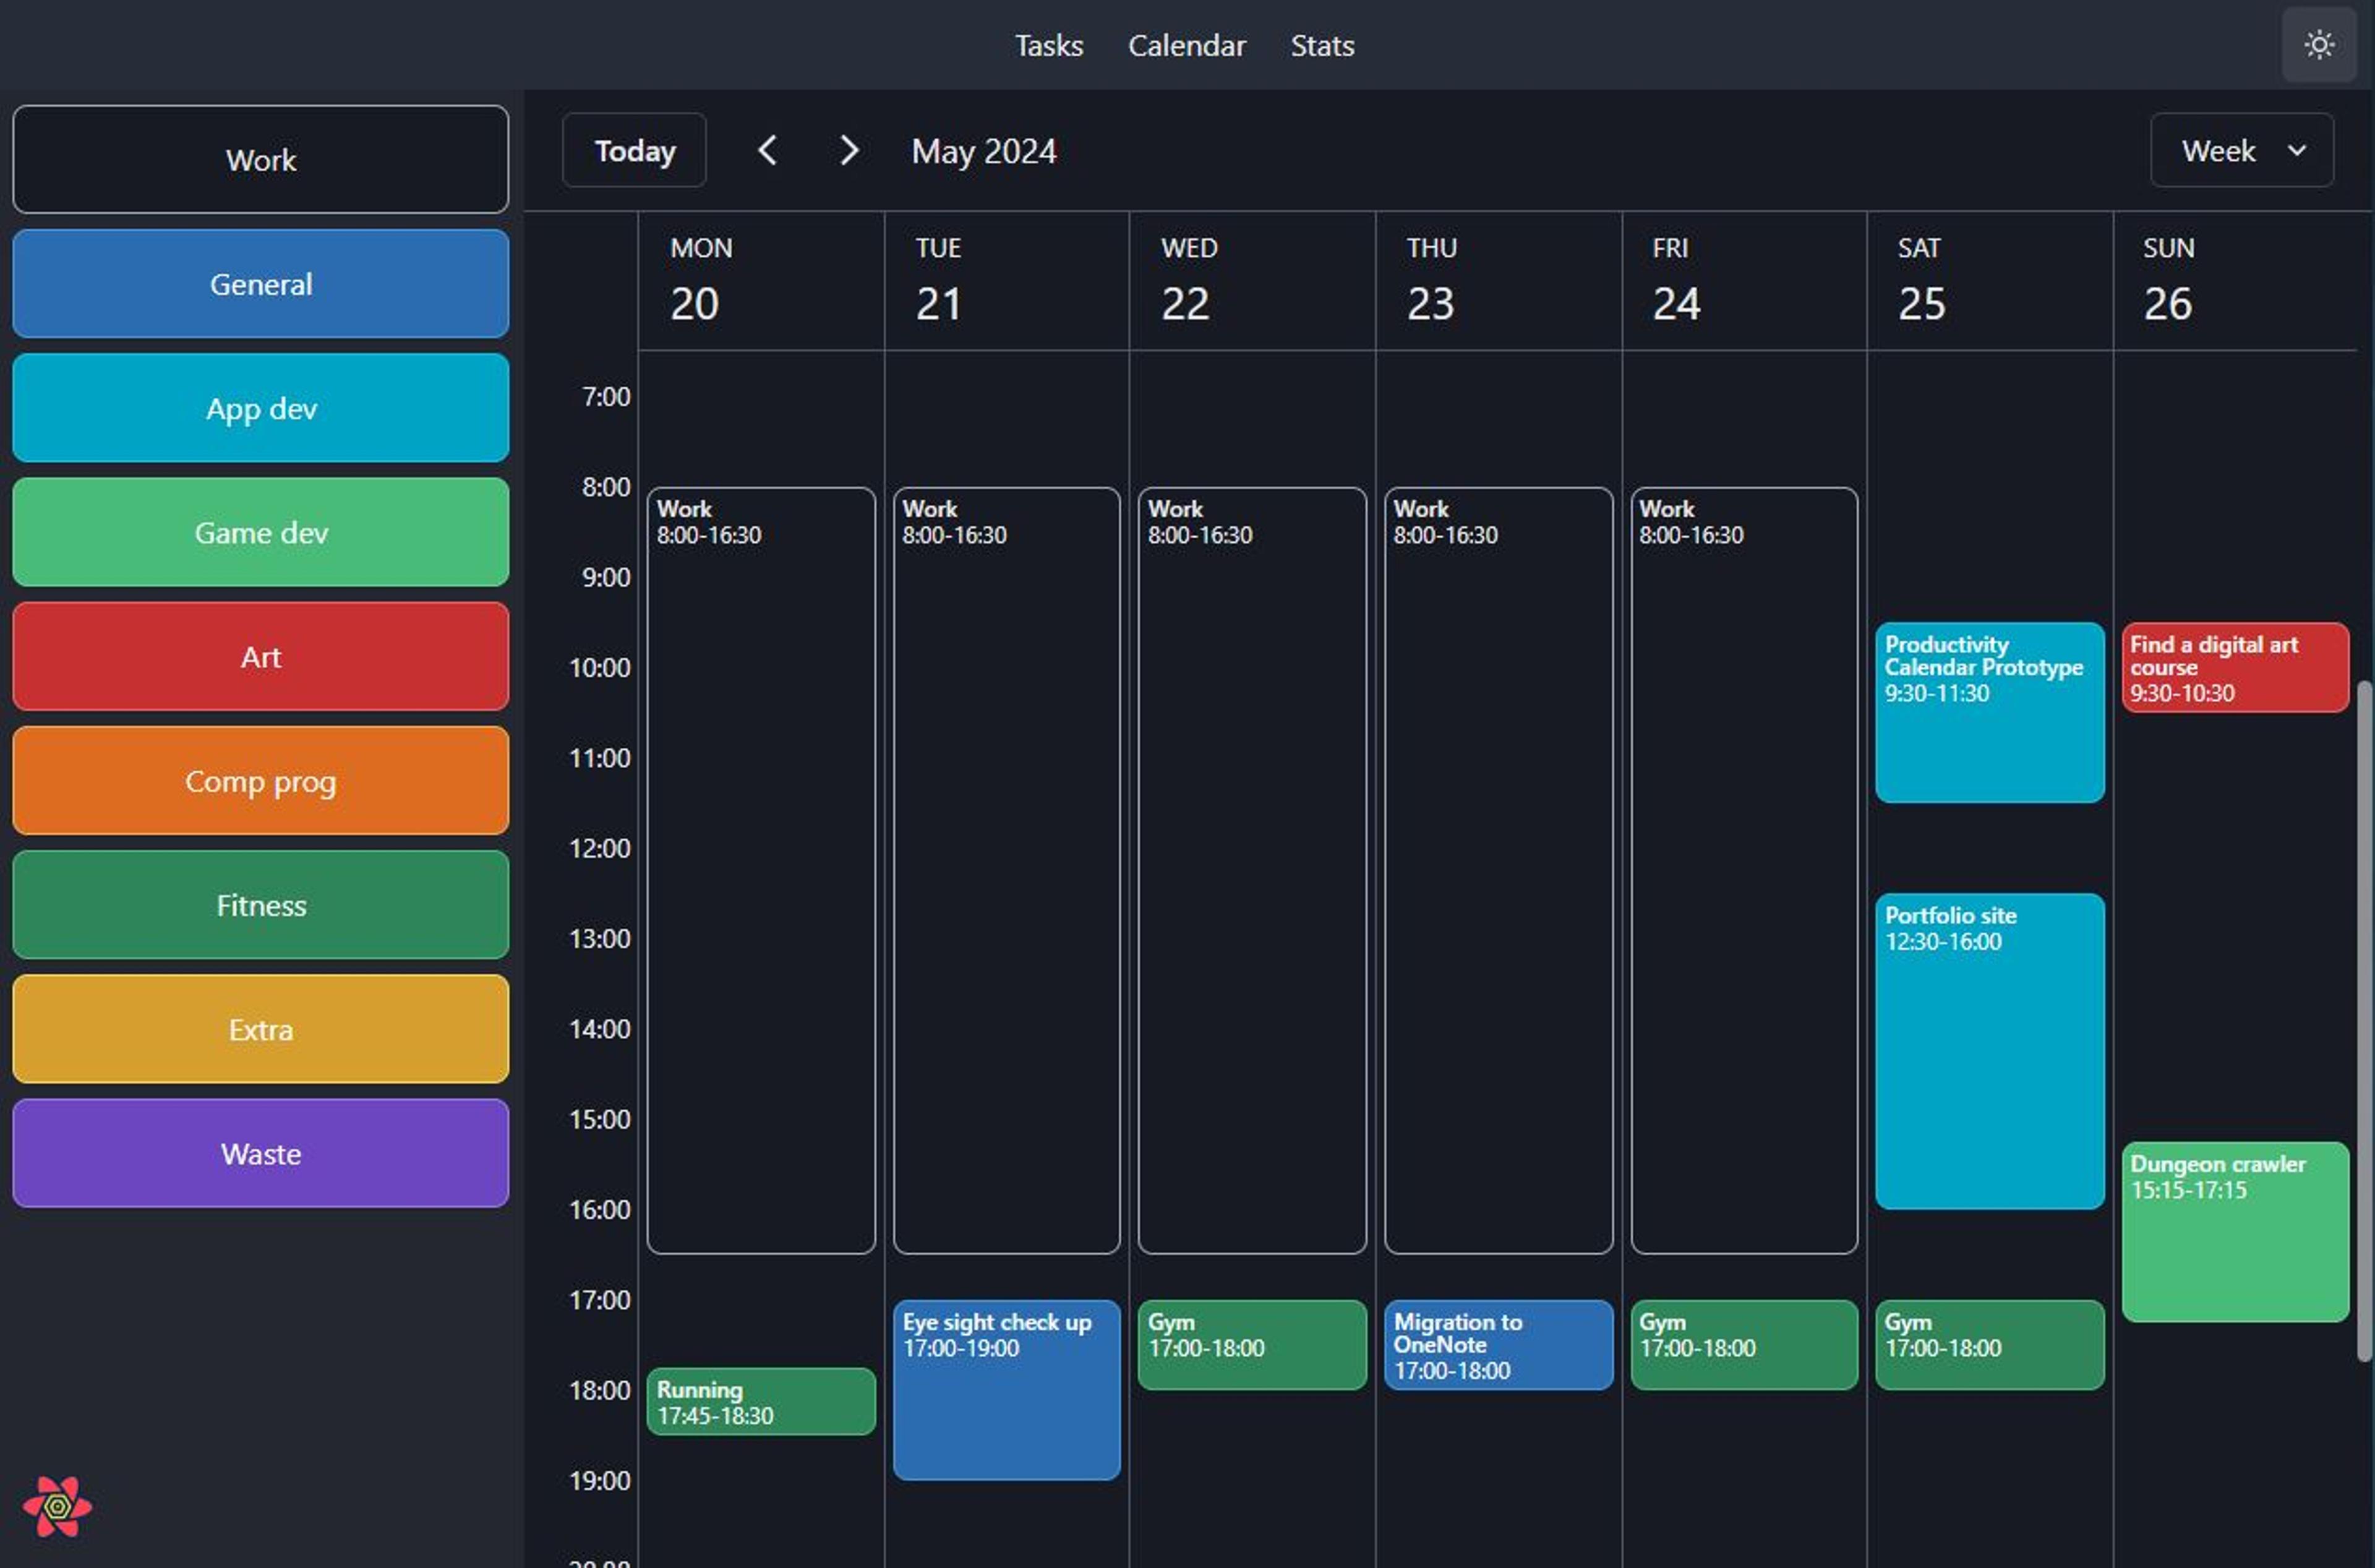Select the App dev cyan category
Viewport: 2375px width, 1568px height.
(261, 408)
